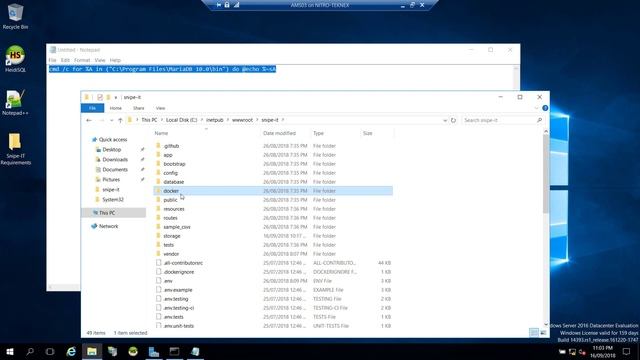Select Desktop in navigation pane
This screenshot has height=360, width=640.
coord(111,149)
